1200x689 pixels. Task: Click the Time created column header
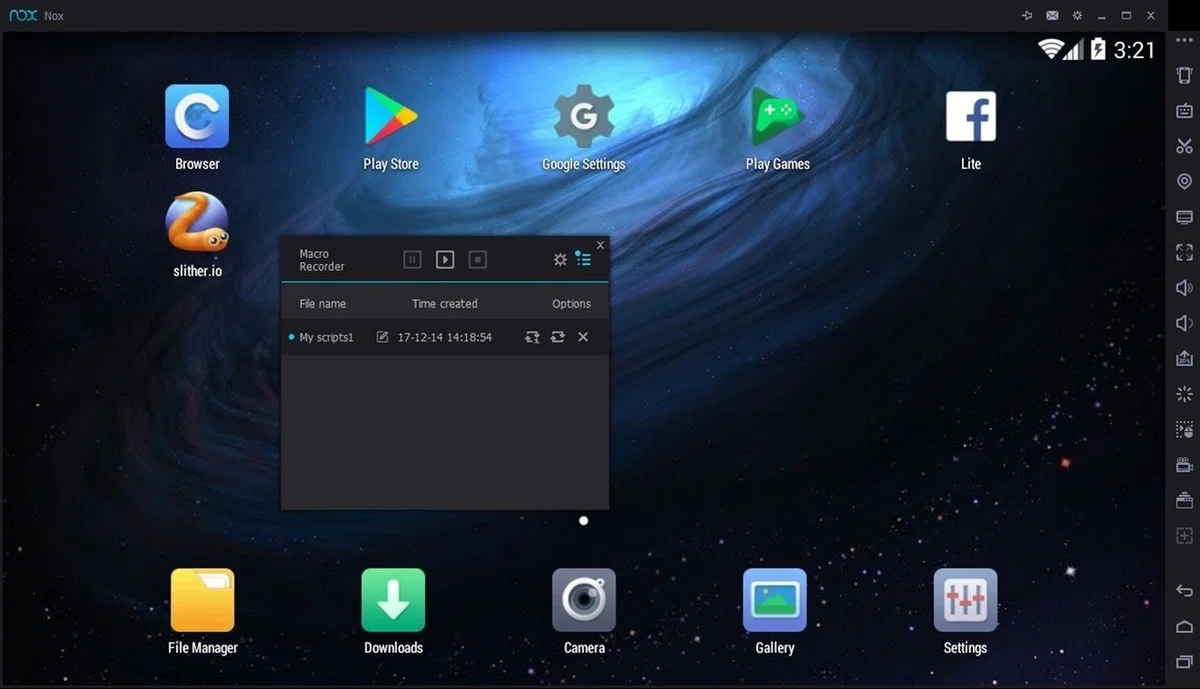[x=445, y=304]
